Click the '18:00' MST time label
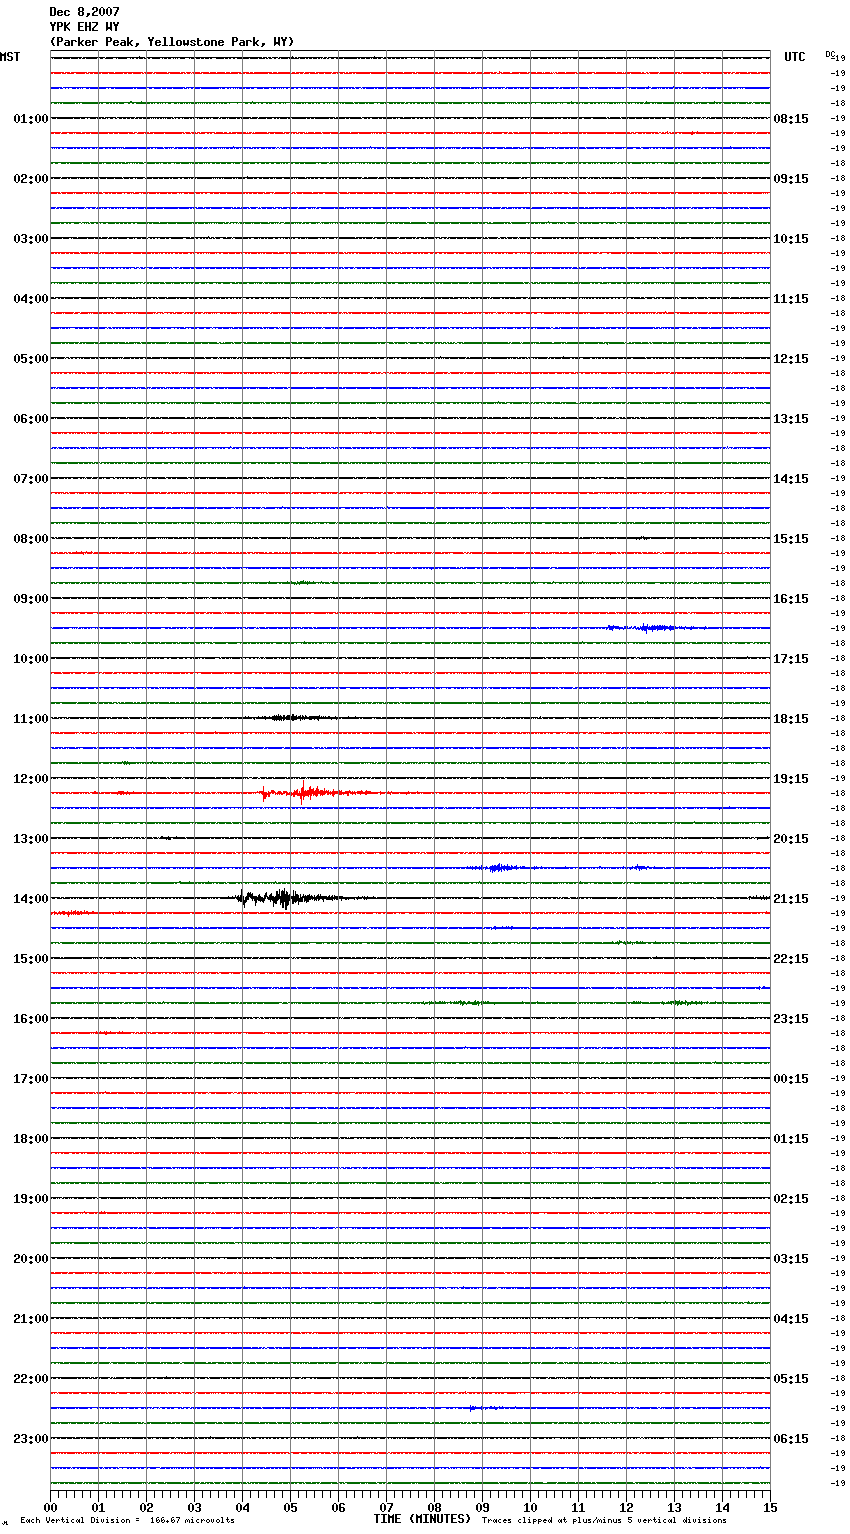The width and height of the screenshot is (850, 1534). (31, 1139)
